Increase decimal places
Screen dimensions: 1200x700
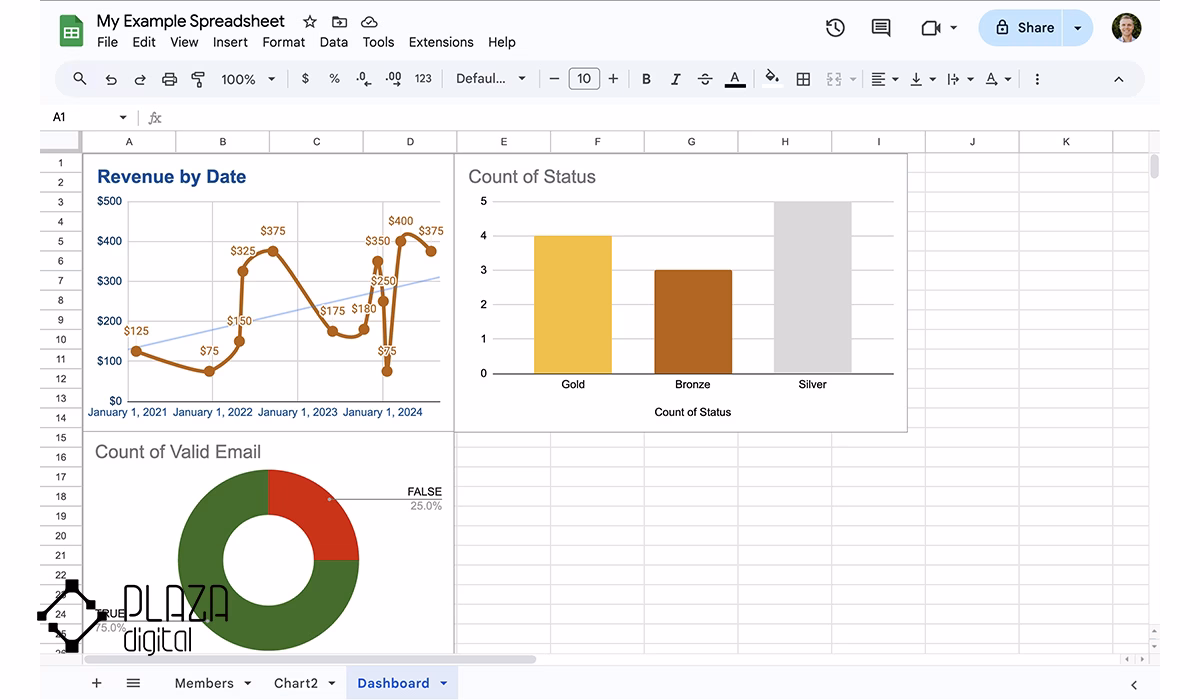[x=393, y=79]
